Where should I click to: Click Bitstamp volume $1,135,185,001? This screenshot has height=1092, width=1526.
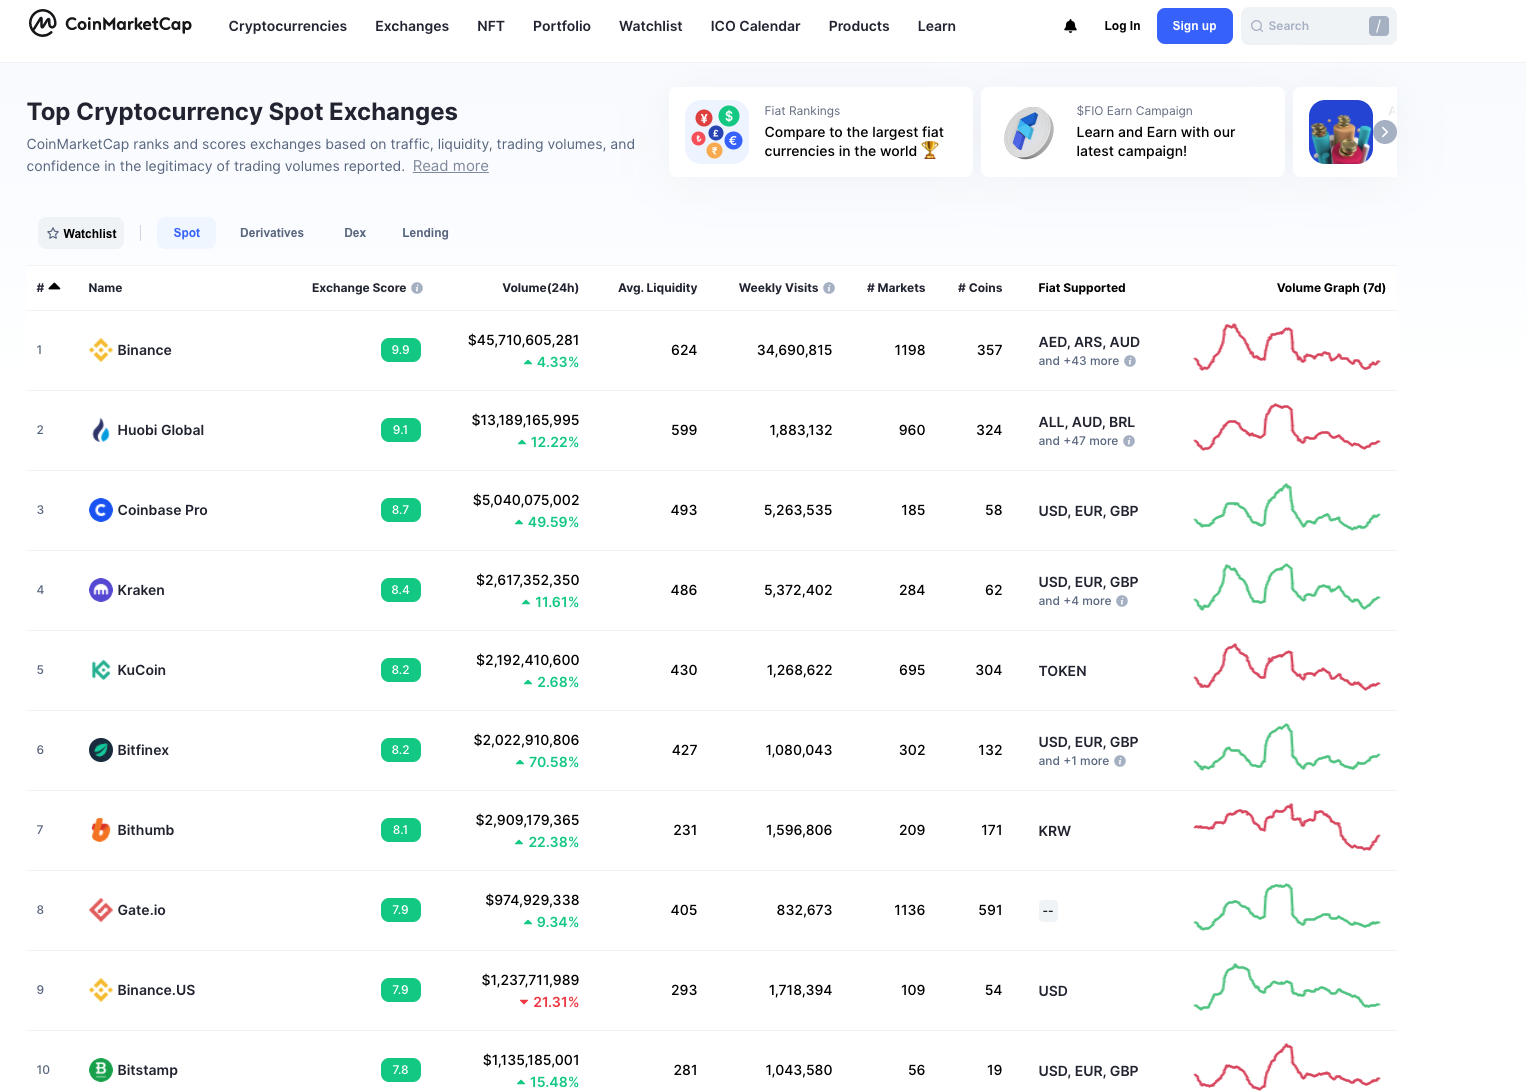click(531, 1060)
